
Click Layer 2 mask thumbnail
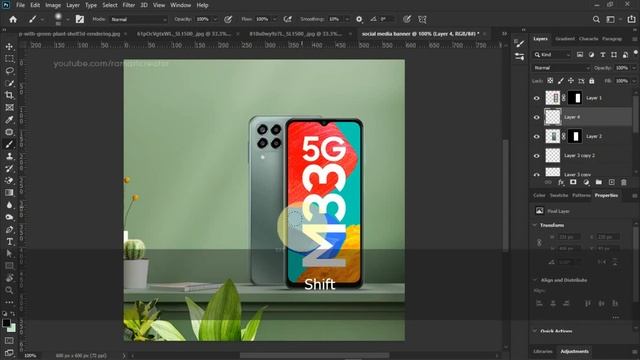(575, 136)
